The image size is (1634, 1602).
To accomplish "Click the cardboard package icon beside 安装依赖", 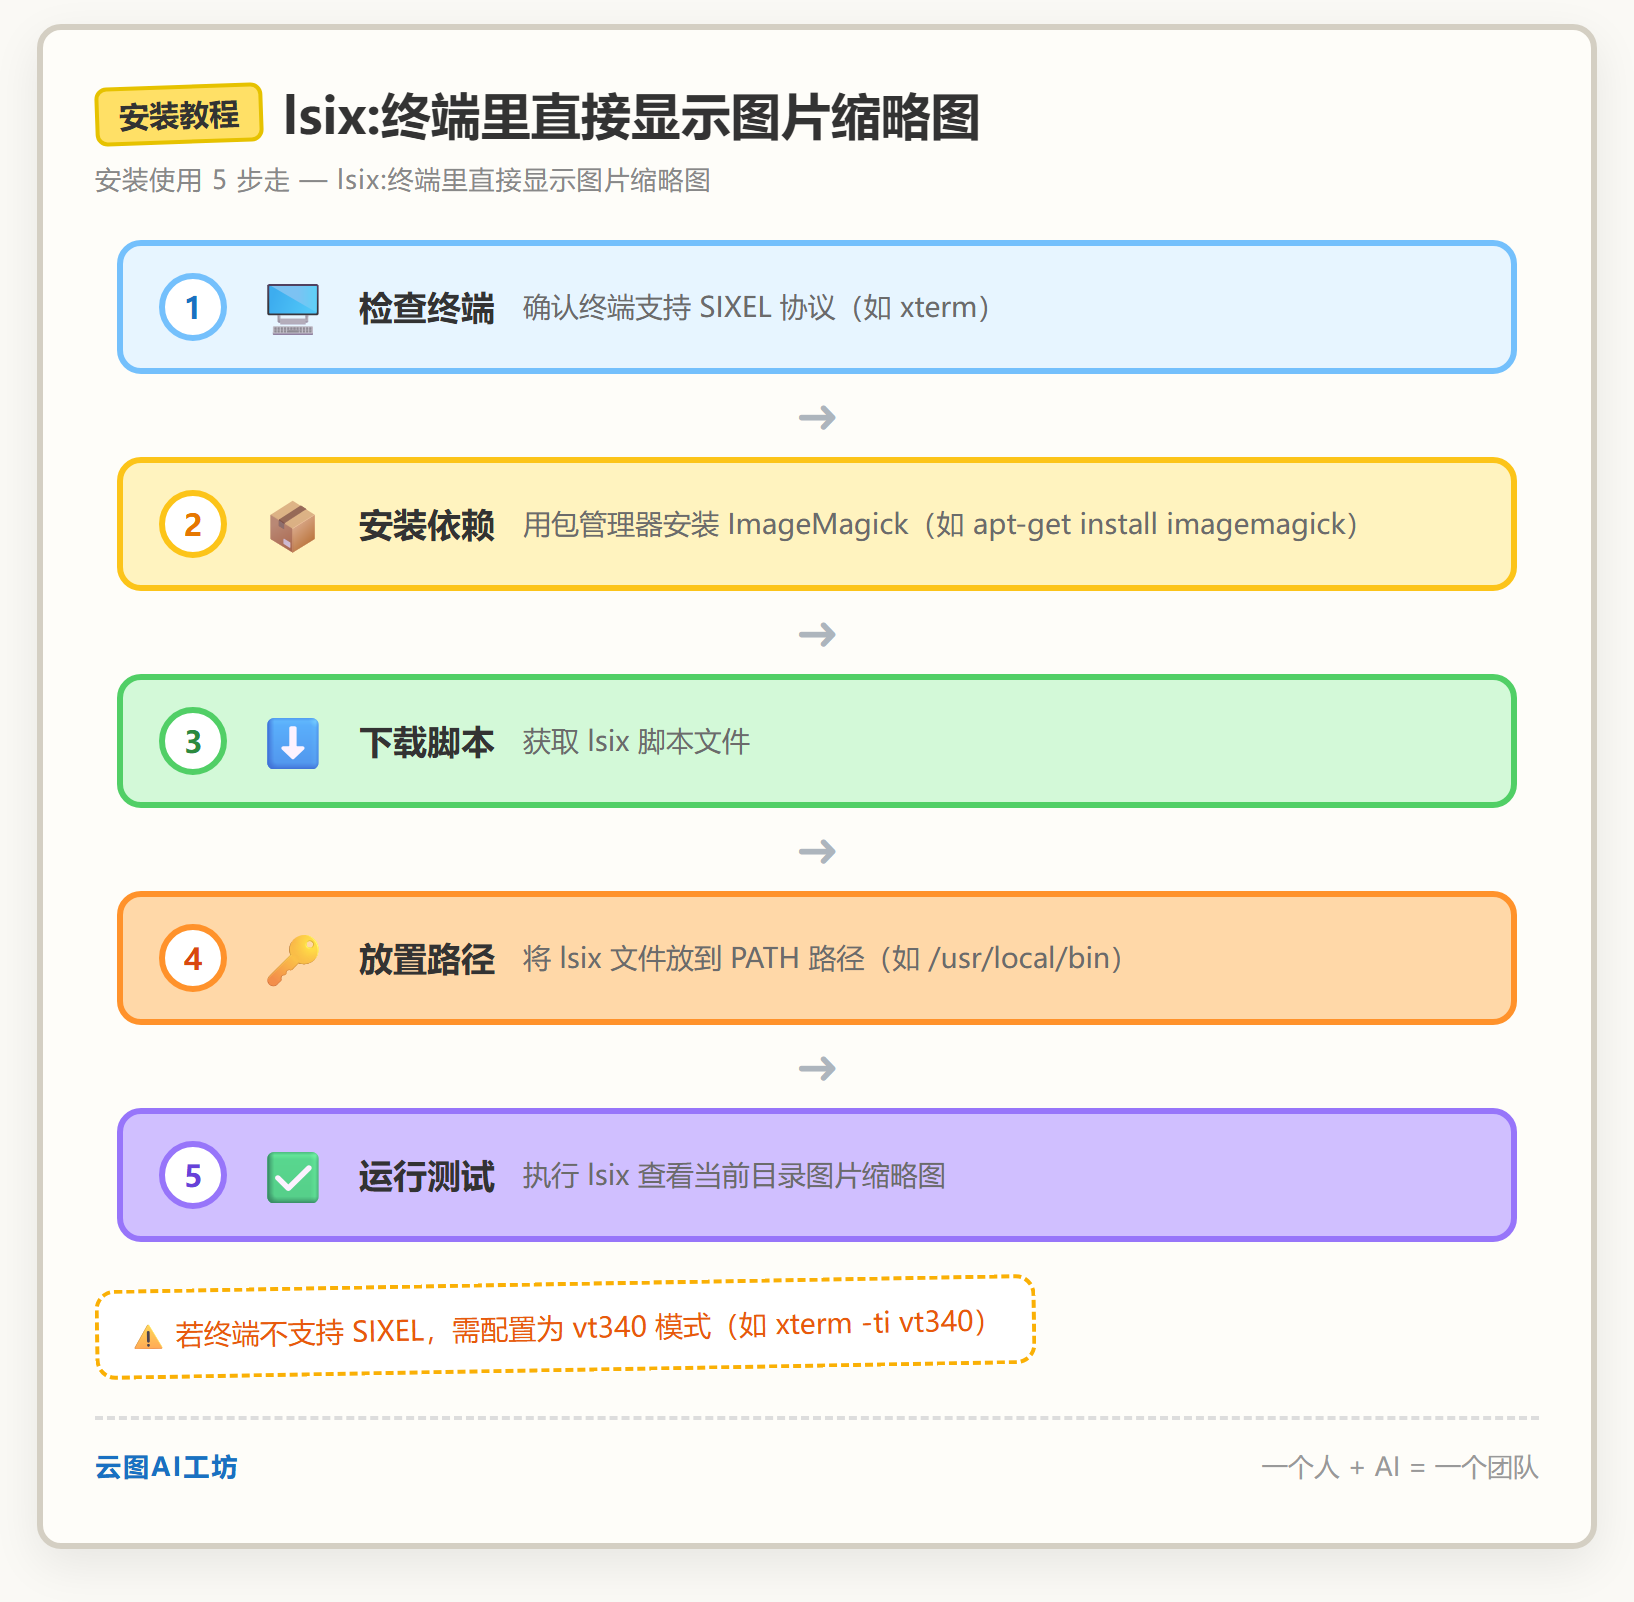I will tap(293, 525).
